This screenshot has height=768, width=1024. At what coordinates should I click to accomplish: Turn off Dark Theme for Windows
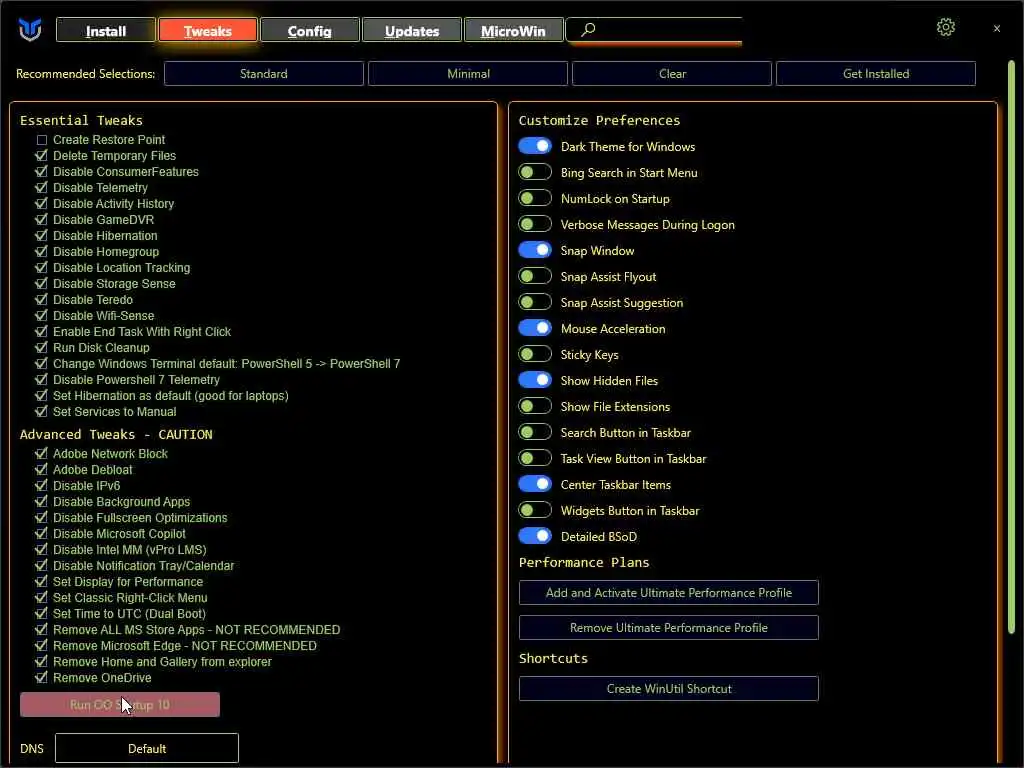click(535, 146)
